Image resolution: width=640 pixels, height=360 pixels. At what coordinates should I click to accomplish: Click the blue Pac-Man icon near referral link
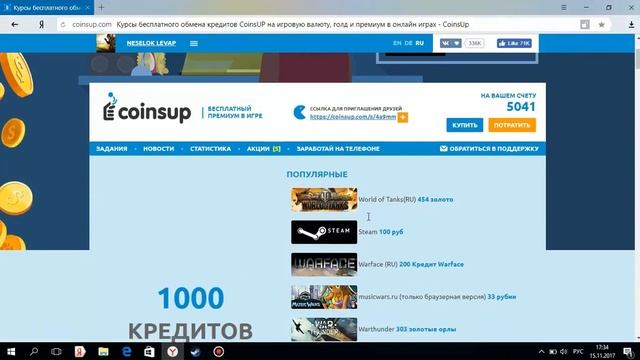pyautogui.click(x=299, y=113)
